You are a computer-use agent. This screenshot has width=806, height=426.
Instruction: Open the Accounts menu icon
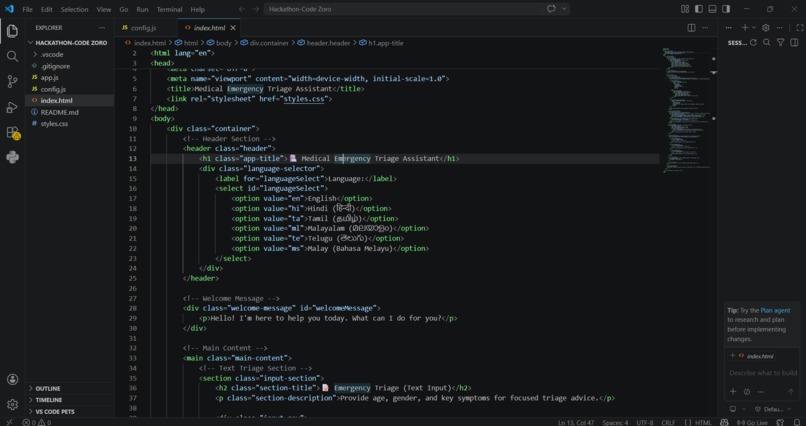click(12, 379)
